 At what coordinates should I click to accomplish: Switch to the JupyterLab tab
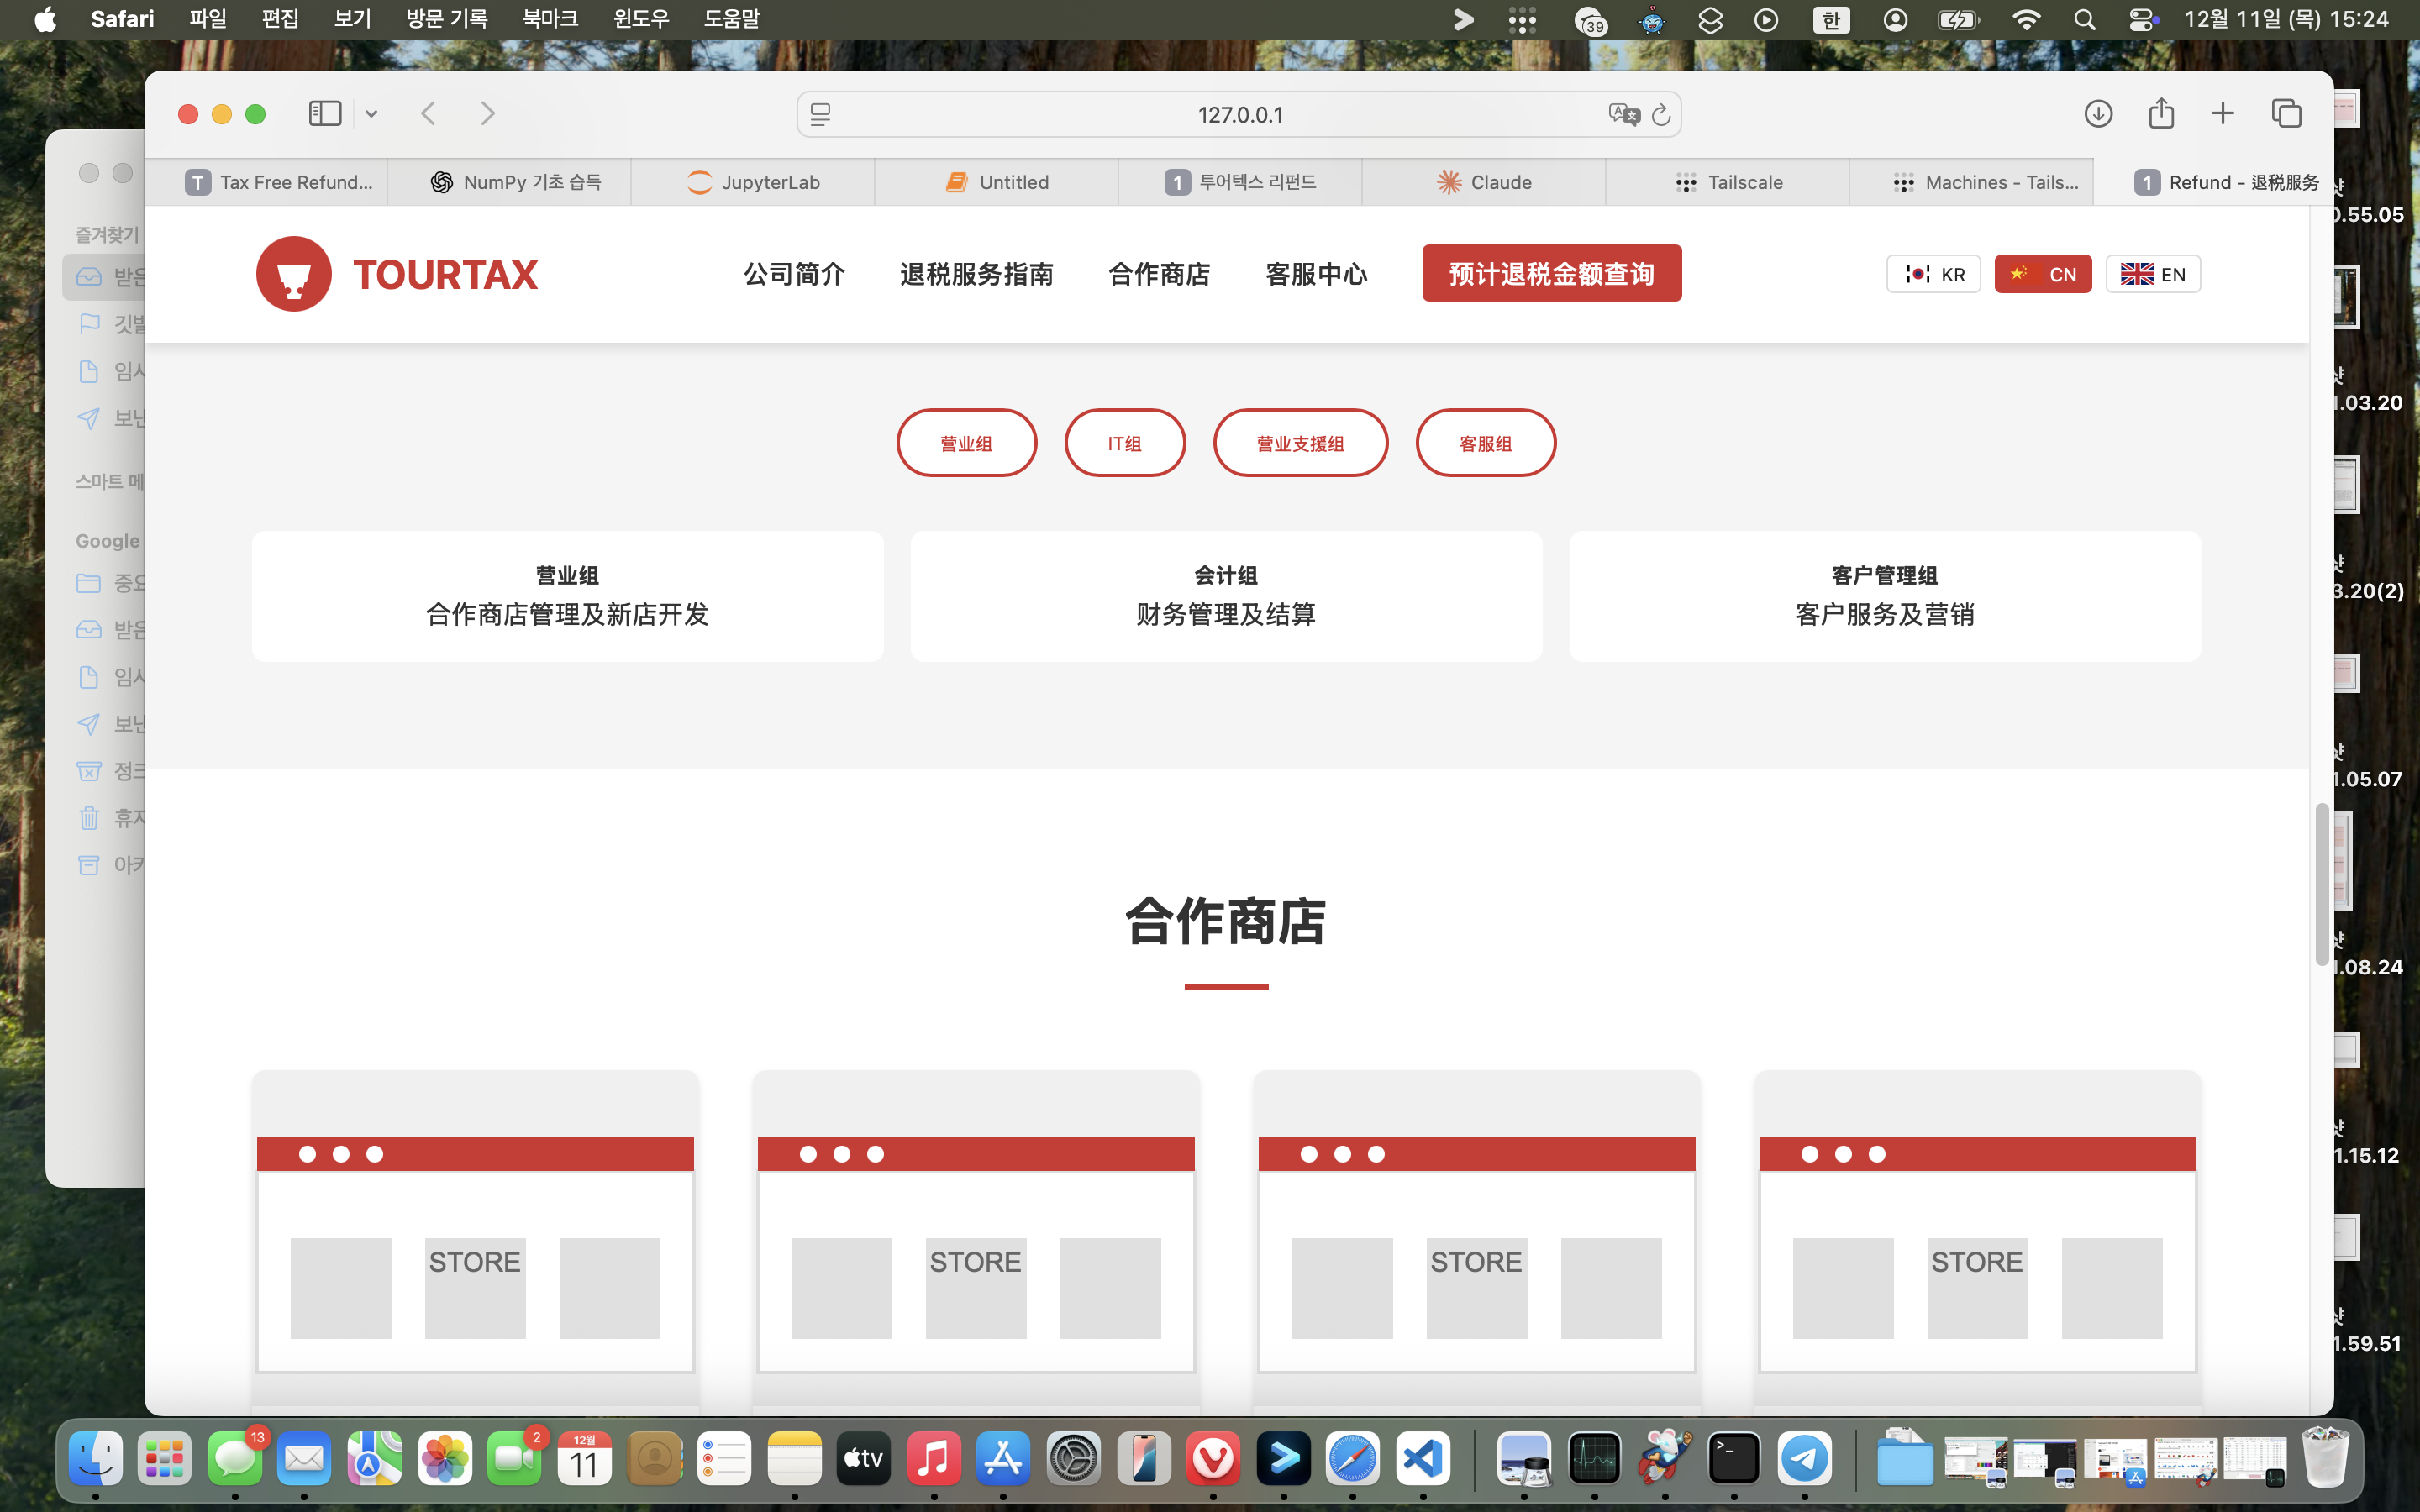tap(753, 182)
